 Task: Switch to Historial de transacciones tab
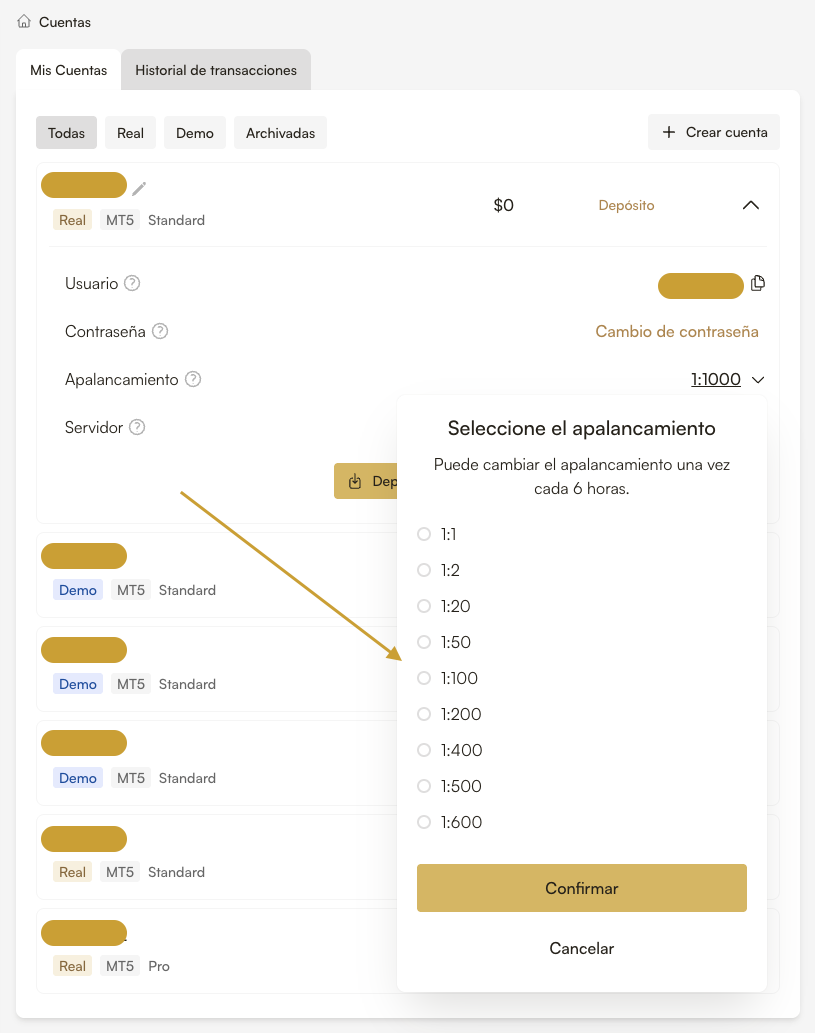(x=216, y=70)
